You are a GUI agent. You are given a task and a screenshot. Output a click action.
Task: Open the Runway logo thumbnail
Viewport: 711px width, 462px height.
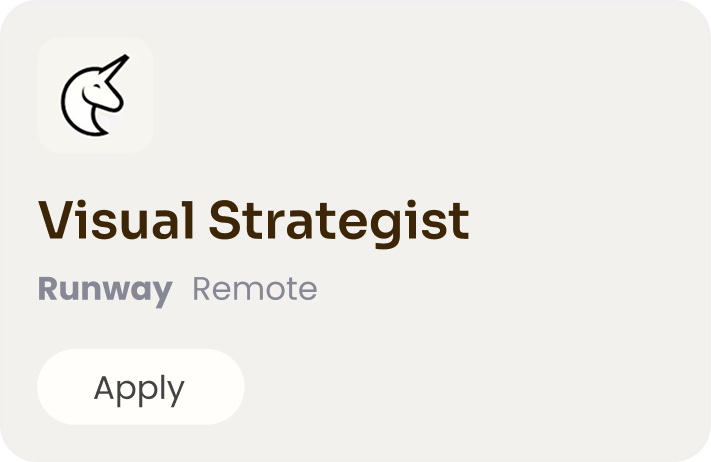(95, 95)
